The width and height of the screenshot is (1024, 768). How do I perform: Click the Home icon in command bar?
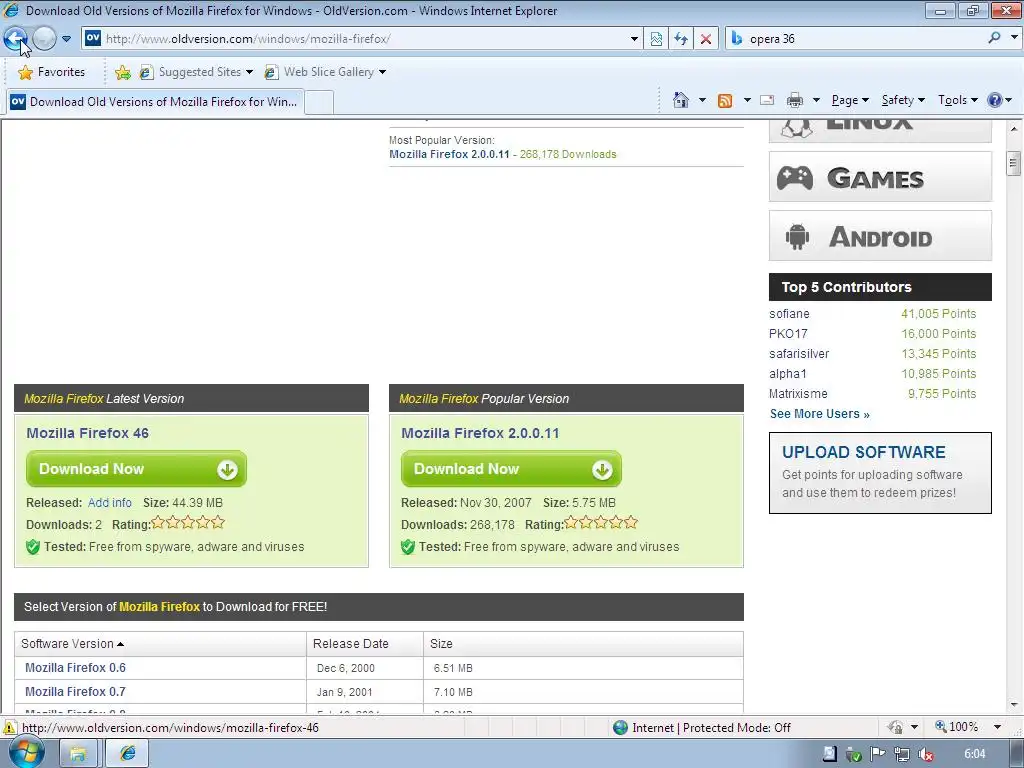coord(680,100)
